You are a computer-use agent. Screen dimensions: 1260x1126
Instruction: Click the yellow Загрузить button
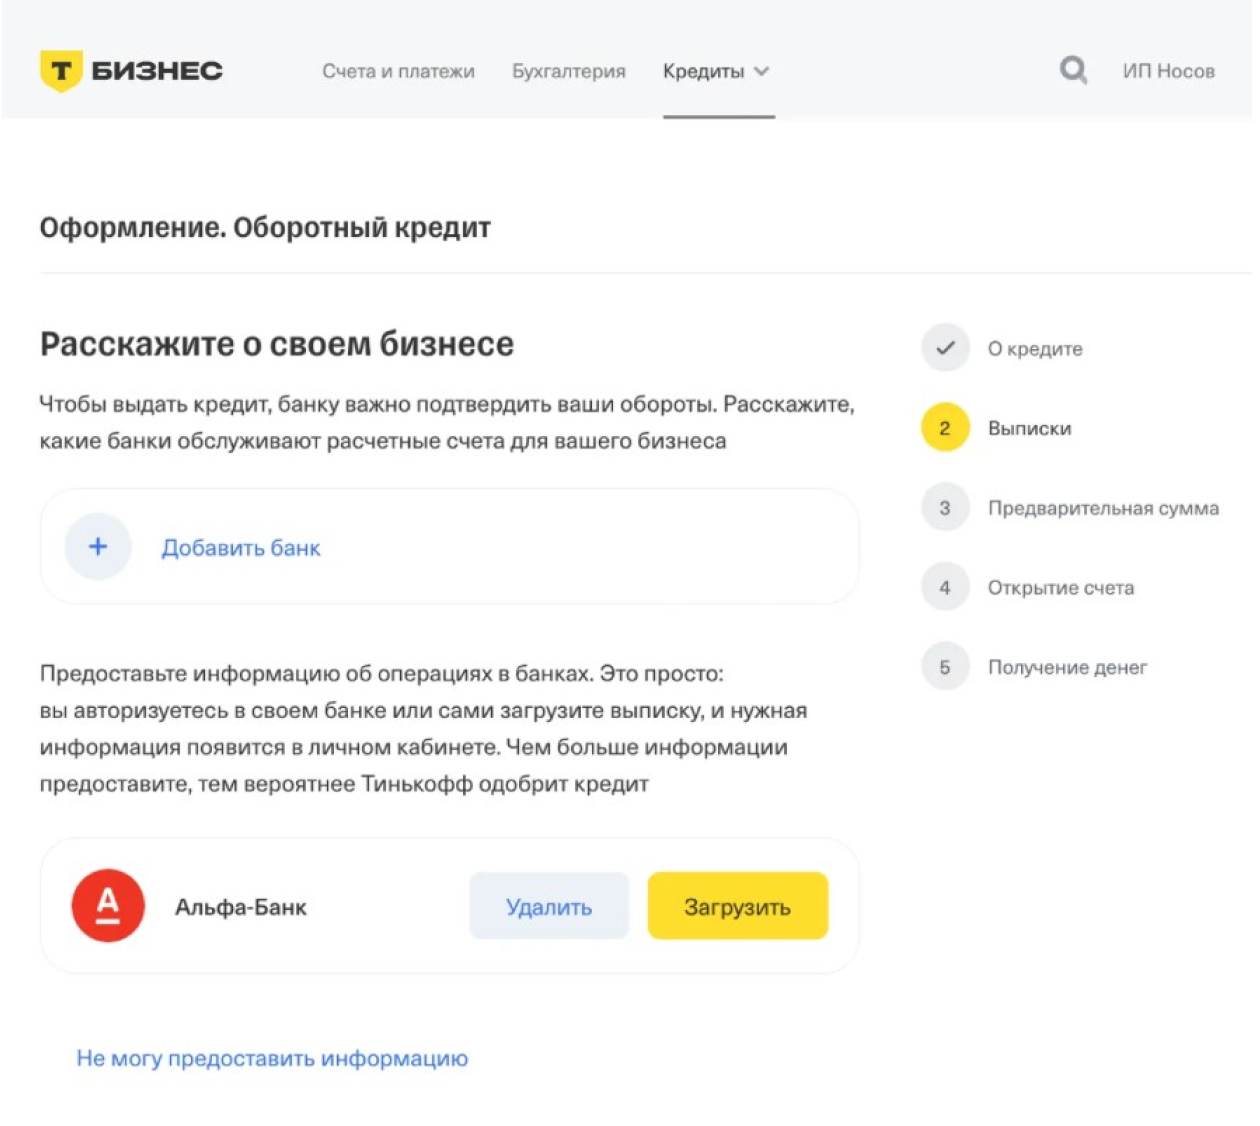(738, 906)
